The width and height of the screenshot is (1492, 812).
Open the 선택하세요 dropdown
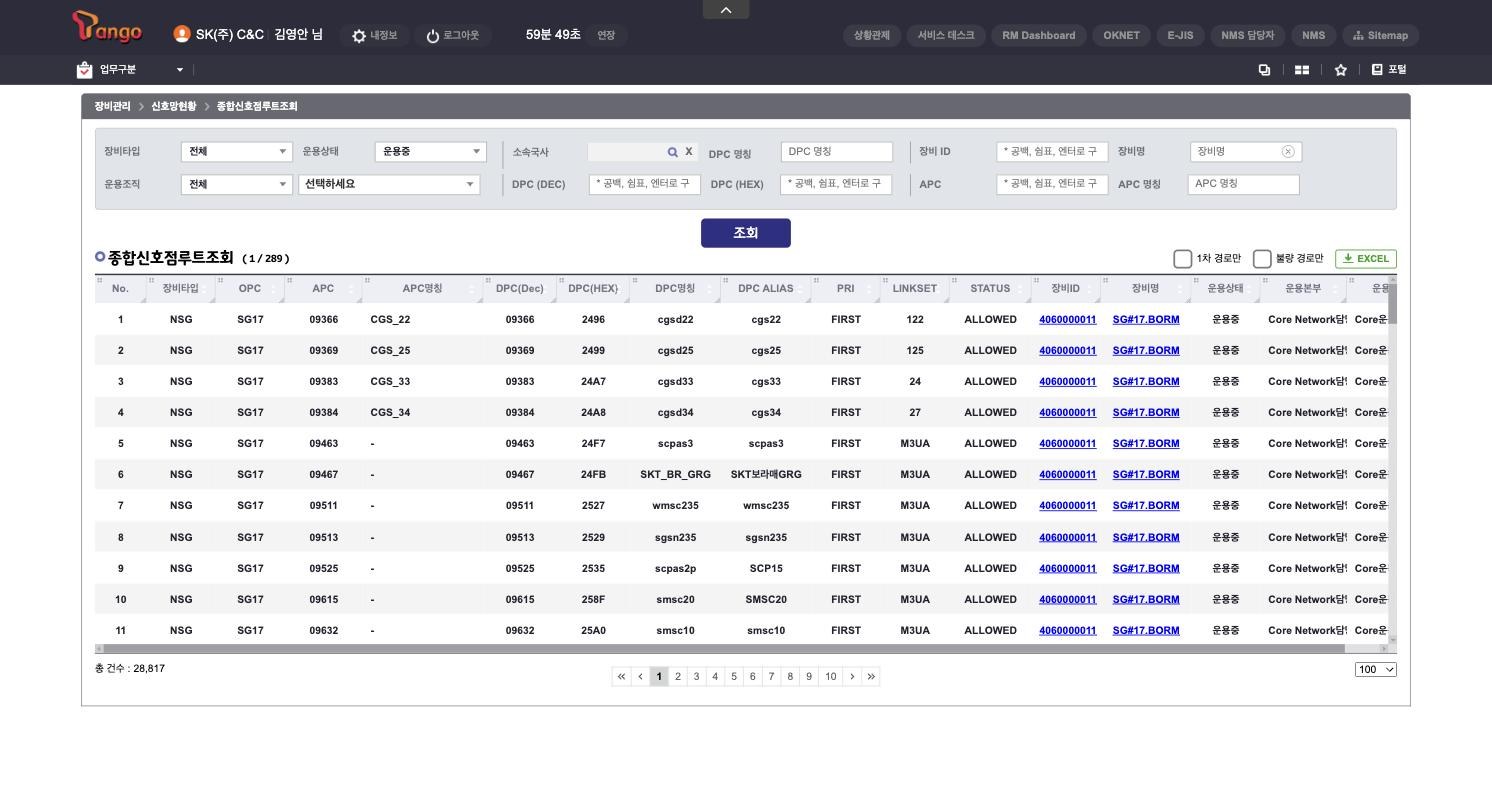[x=389, y=184]
